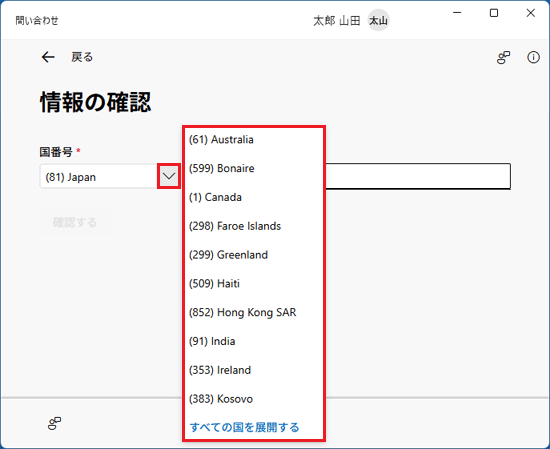
Task: Click the back arrow icon
Action: click(48, 57)
